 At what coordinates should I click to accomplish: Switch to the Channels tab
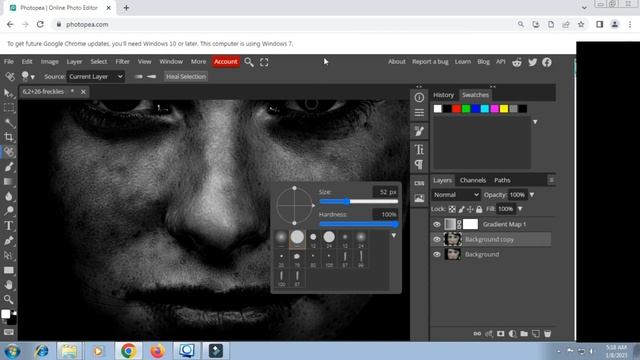click(473, 180)
